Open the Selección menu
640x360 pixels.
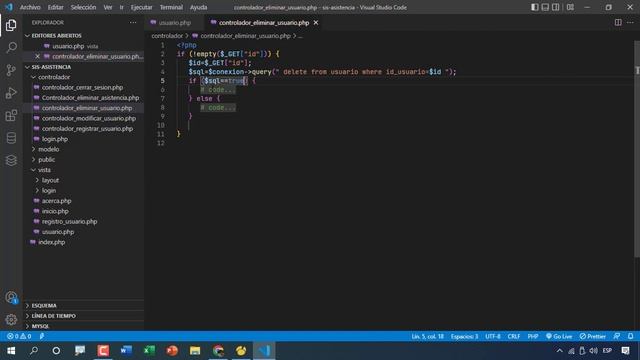click(x=83, y=7)
